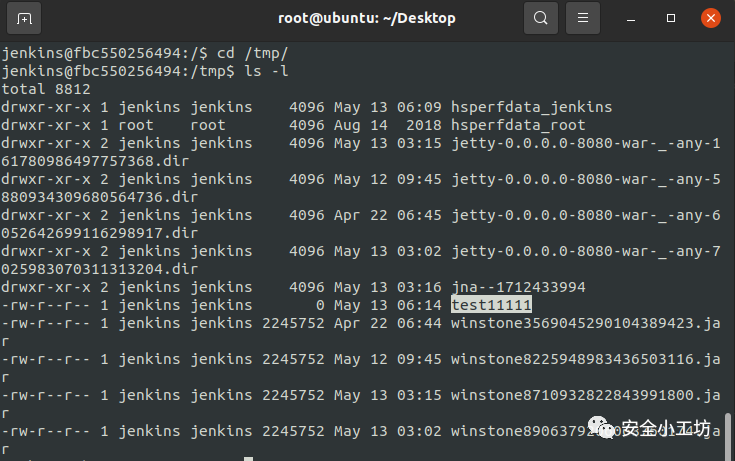Open the hamburger menu
Screen dimensions: 735x461
pos(583,18)
